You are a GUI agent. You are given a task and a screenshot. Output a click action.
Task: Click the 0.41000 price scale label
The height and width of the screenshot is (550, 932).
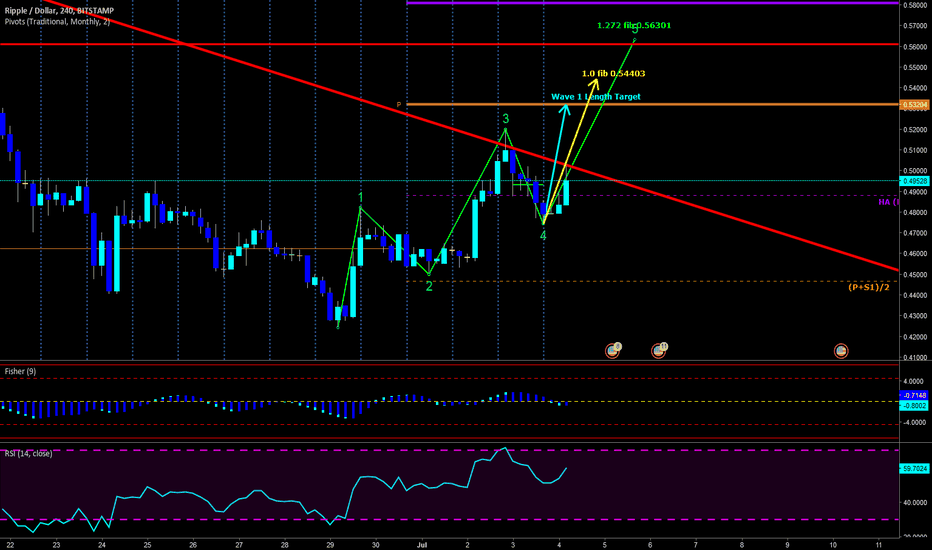point(917,358)
